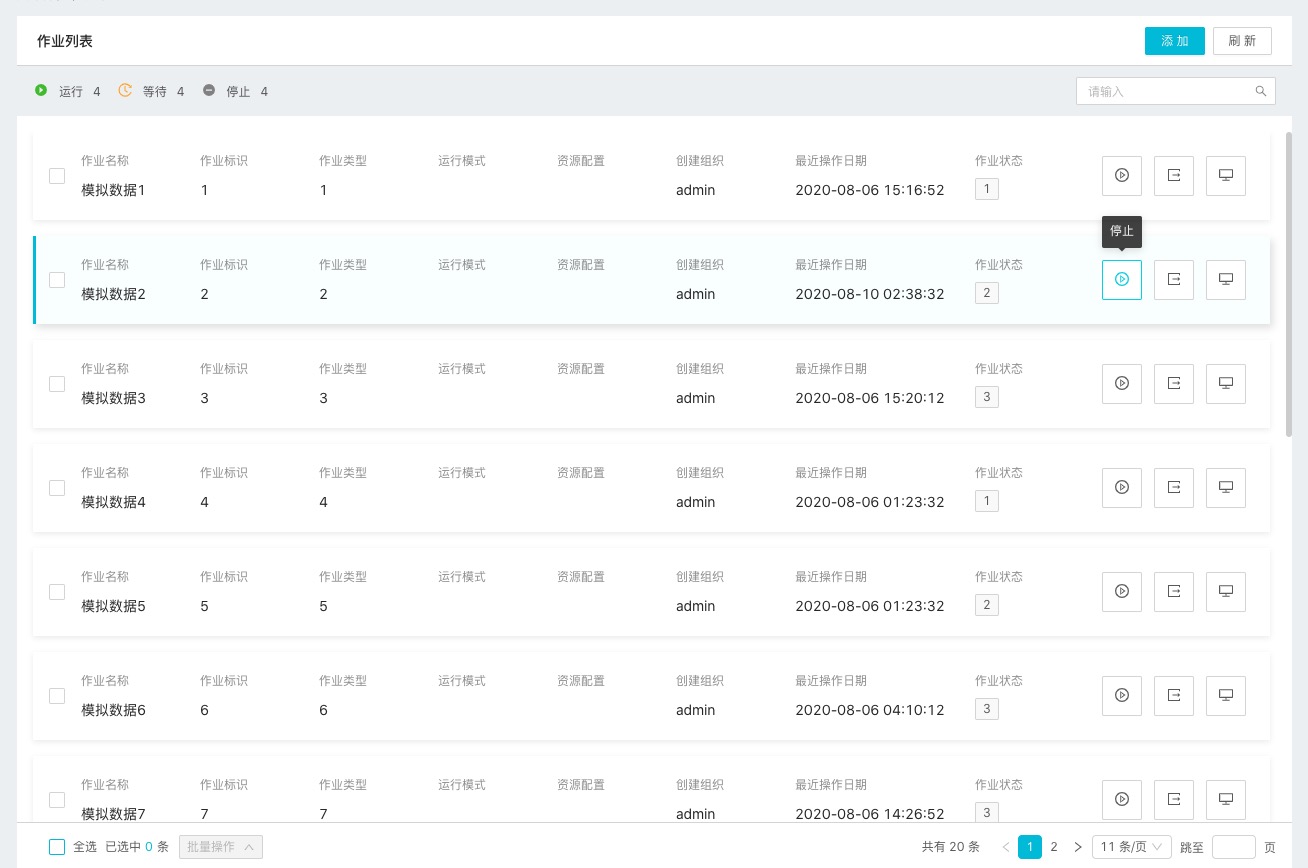1308x868 pixels.
Task: Focus the 请输入 search field
Action: click(1176, 91)
